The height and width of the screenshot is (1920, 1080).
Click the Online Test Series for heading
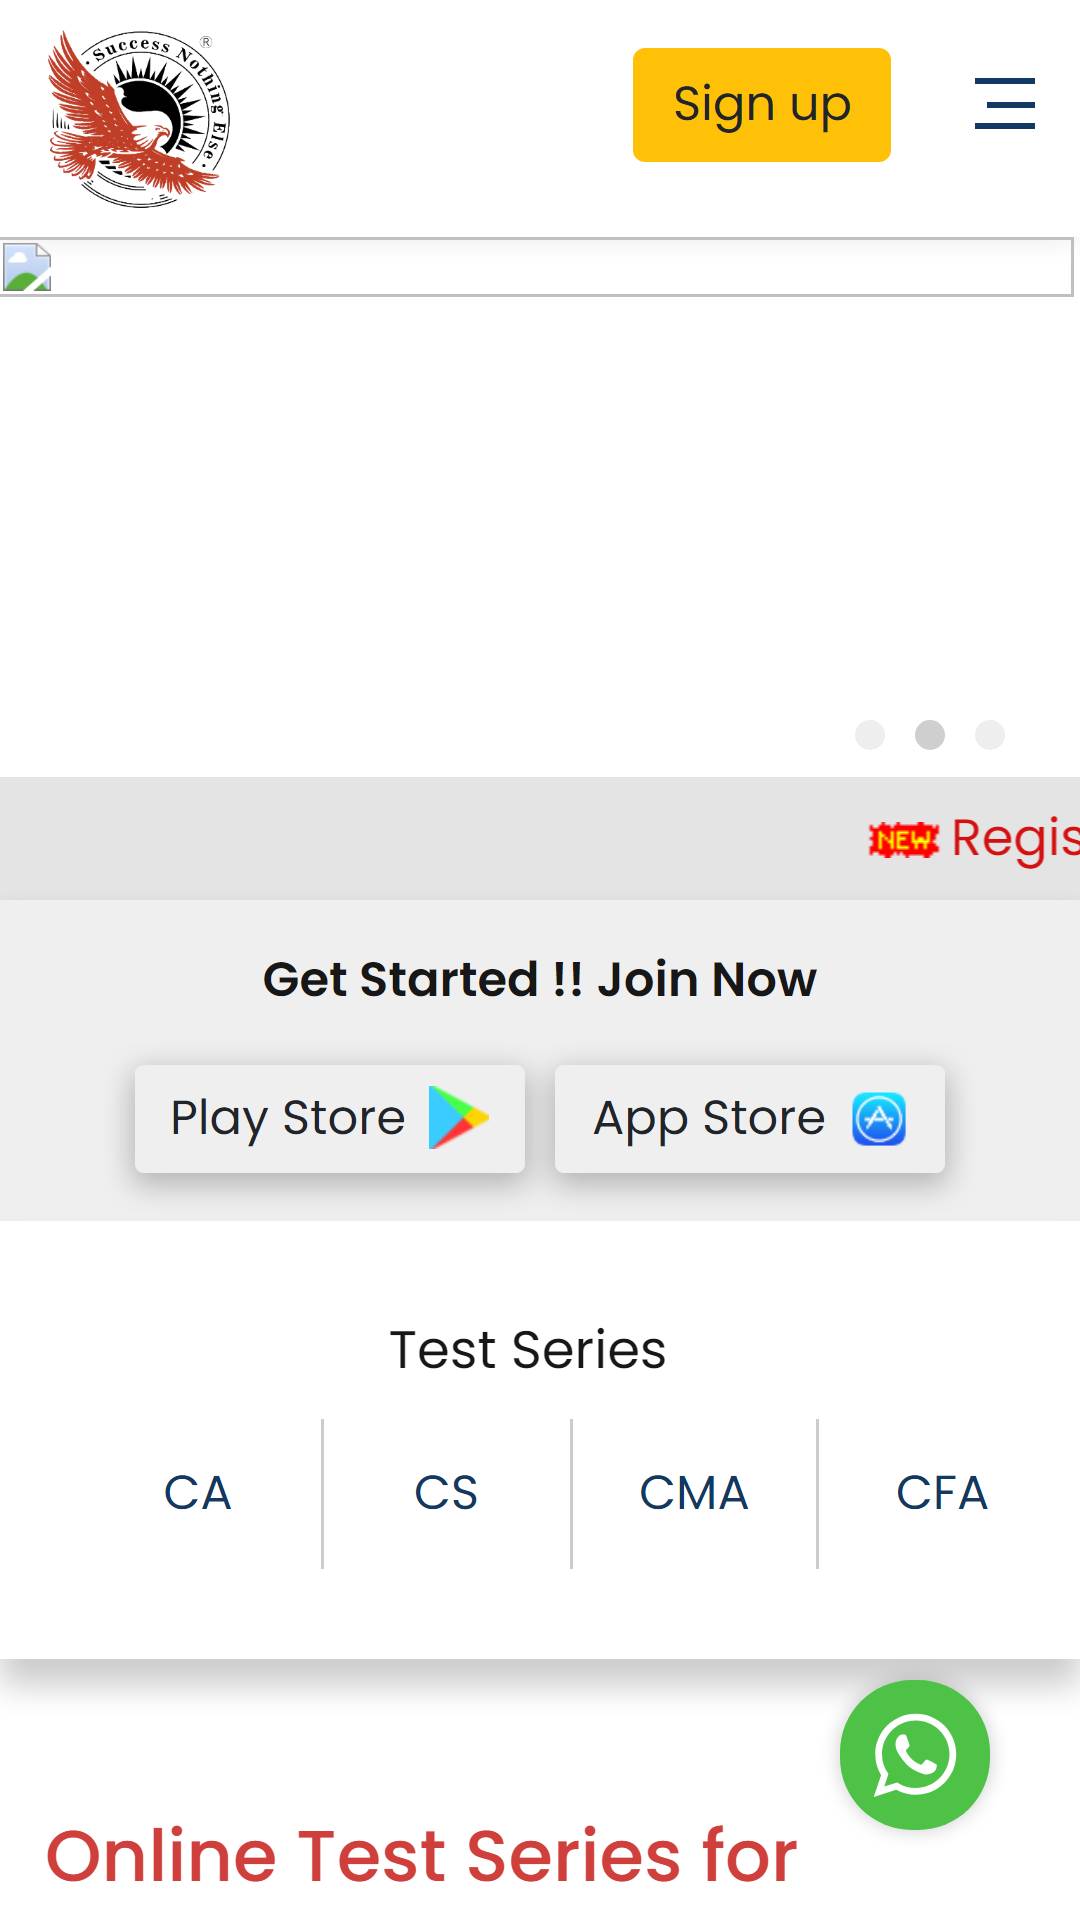[422, 1856]
